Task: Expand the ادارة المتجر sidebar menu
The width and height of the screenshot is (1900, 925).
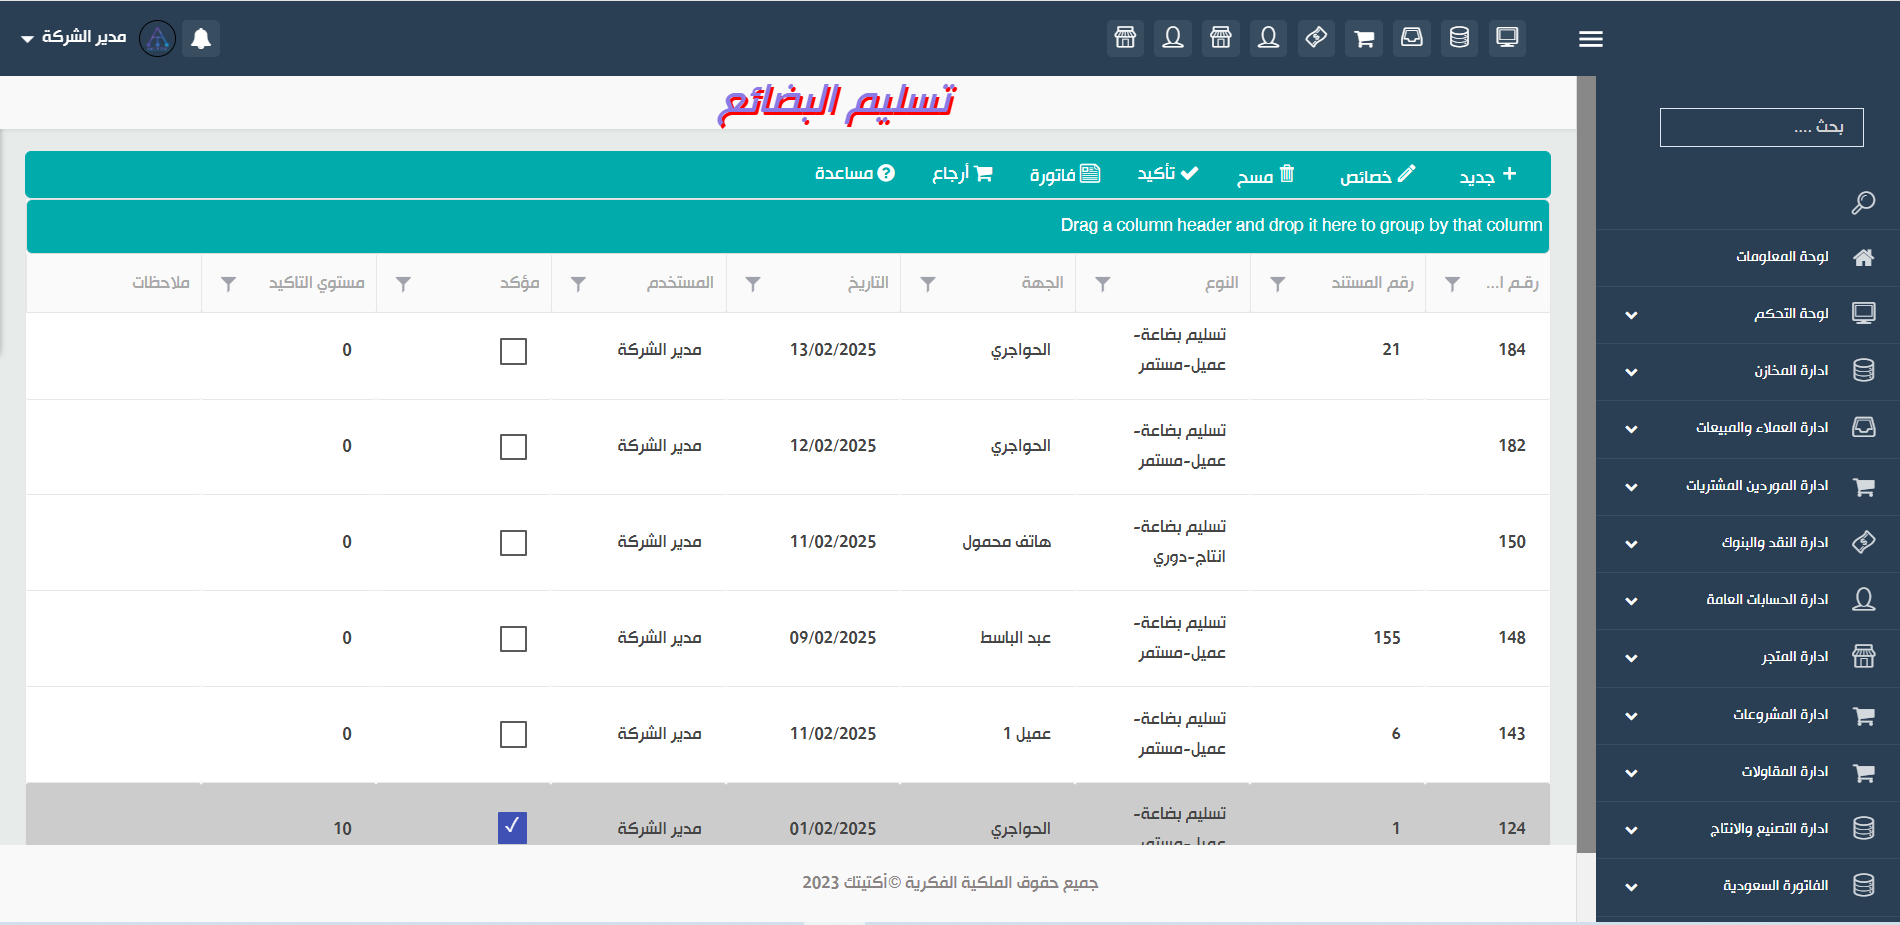Action: pos(1631,658)
